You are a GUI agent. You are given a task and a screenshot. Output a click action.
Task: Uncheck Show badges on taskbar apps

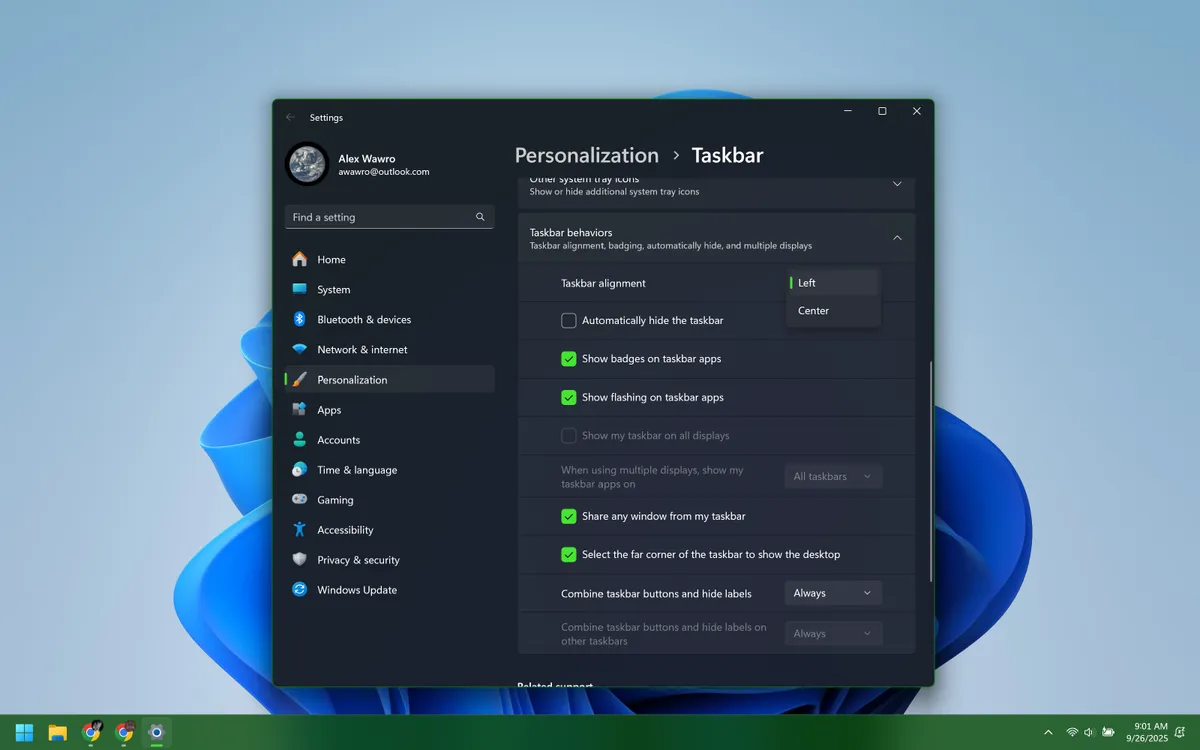click(569, 358)
